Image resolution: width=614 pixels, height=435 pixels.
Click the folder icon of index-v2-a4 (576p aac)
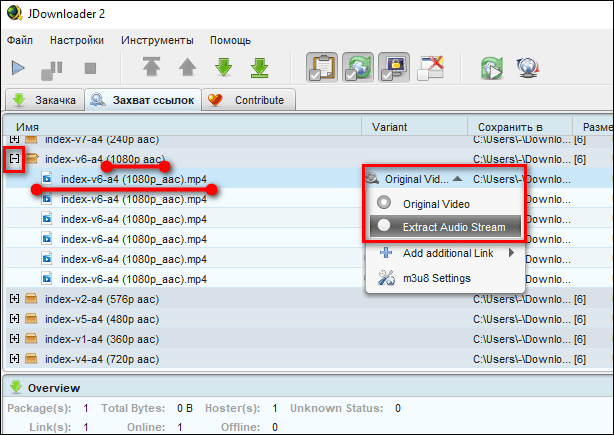pos(31,298)
